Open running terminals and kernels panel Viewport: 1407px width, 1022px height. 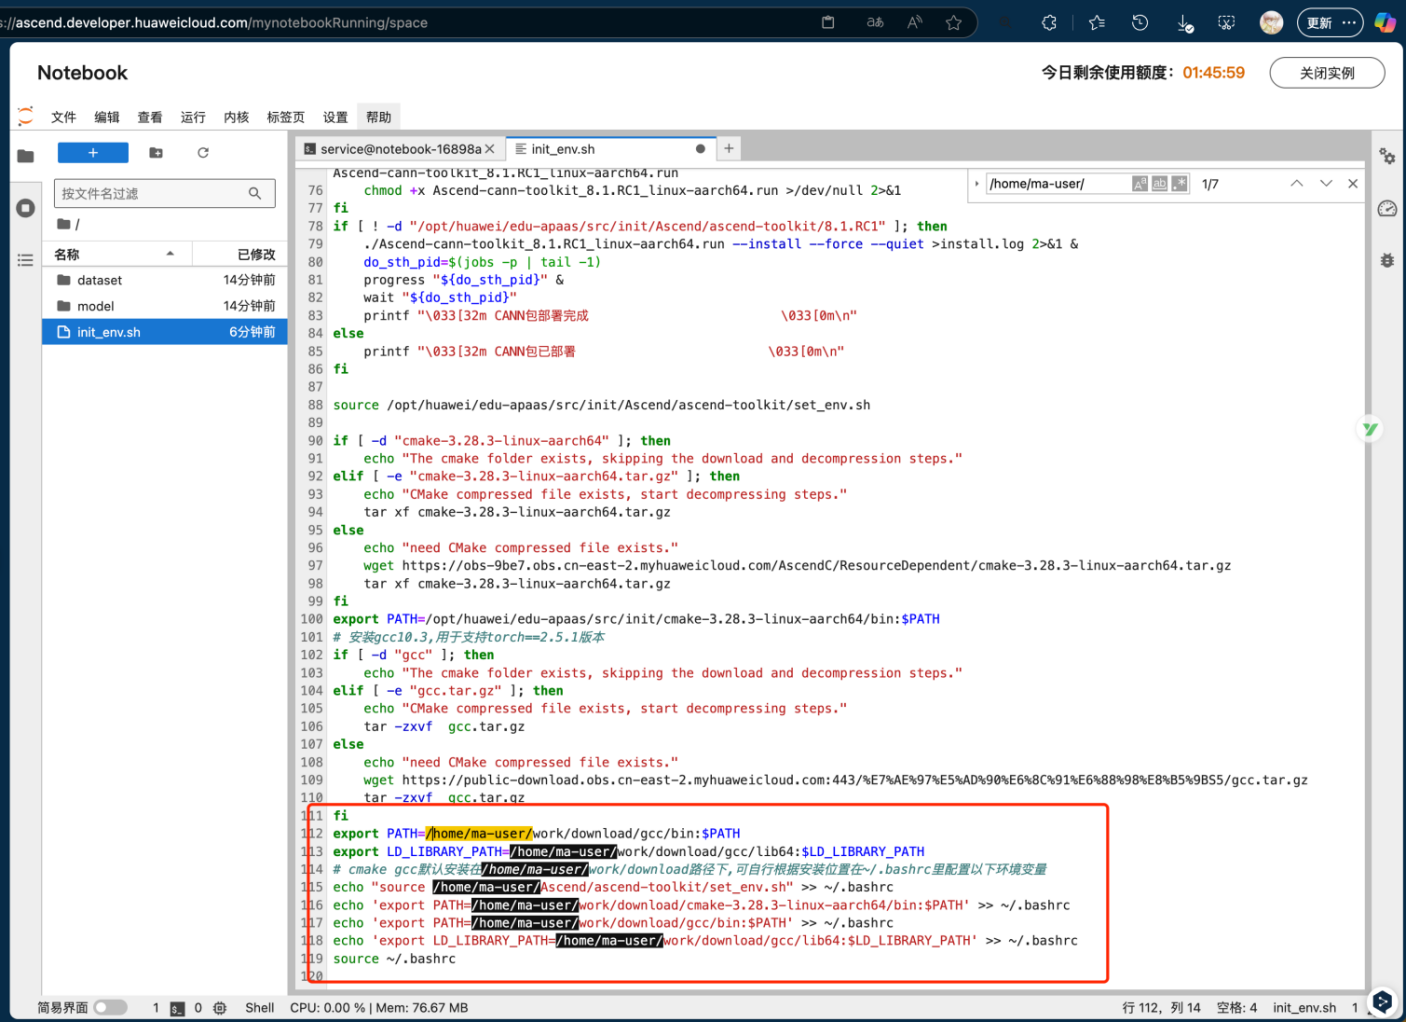[26, 208]
